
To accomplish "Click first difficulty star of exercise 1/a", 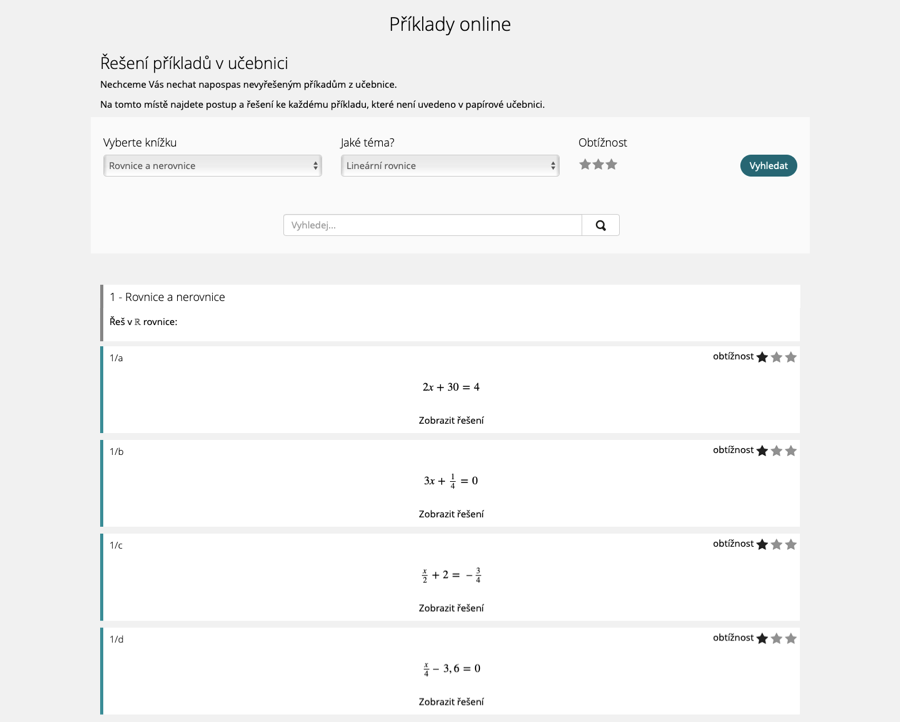I will [x=762, y=357].
